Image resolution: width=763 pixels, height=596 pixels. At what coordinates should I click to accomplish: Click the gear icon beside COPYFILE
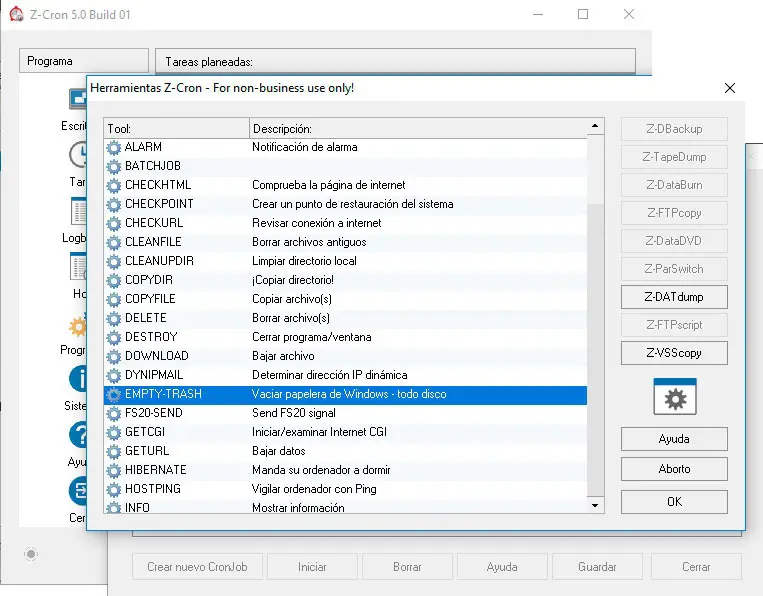[113, 299]
